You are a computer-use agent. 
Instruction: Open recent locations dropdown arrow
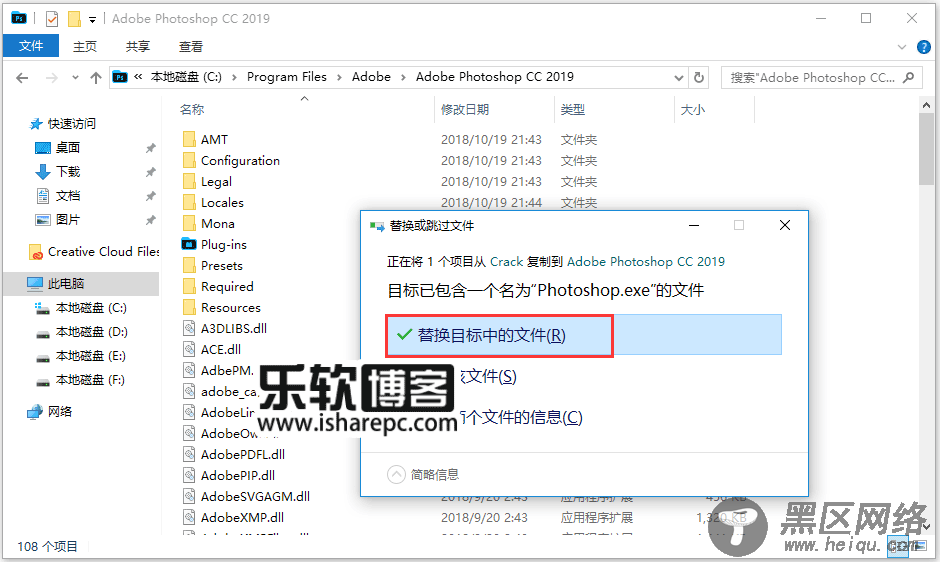click(75, 77)
